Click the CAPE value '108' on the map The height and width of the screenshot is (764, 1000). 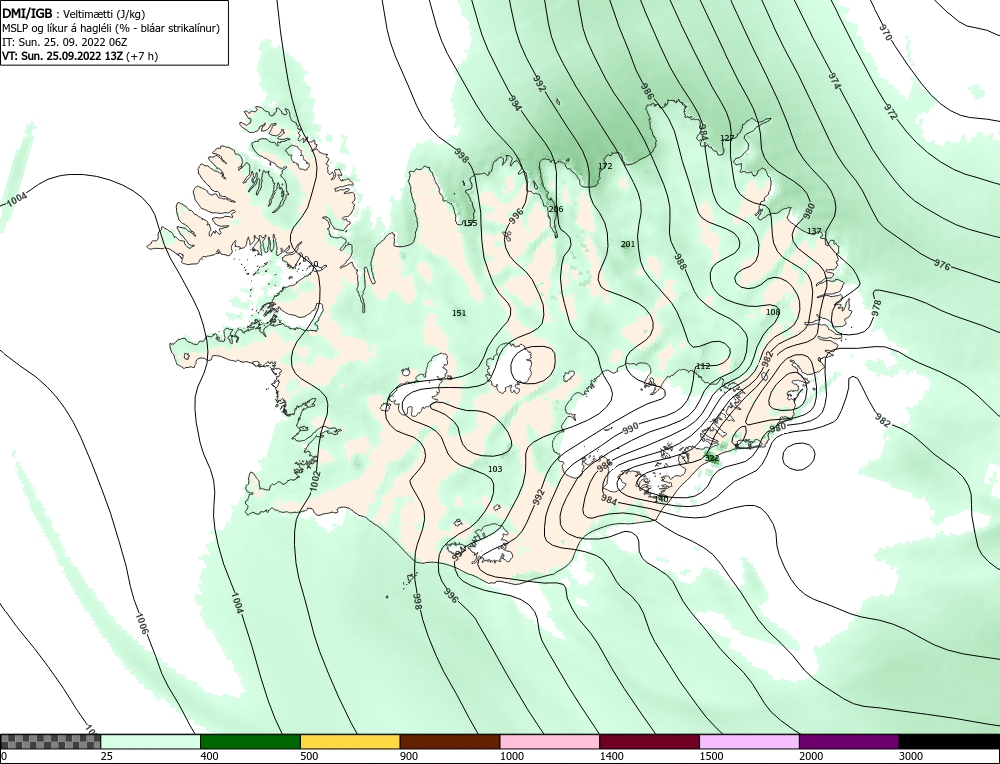tap(773, 312)
